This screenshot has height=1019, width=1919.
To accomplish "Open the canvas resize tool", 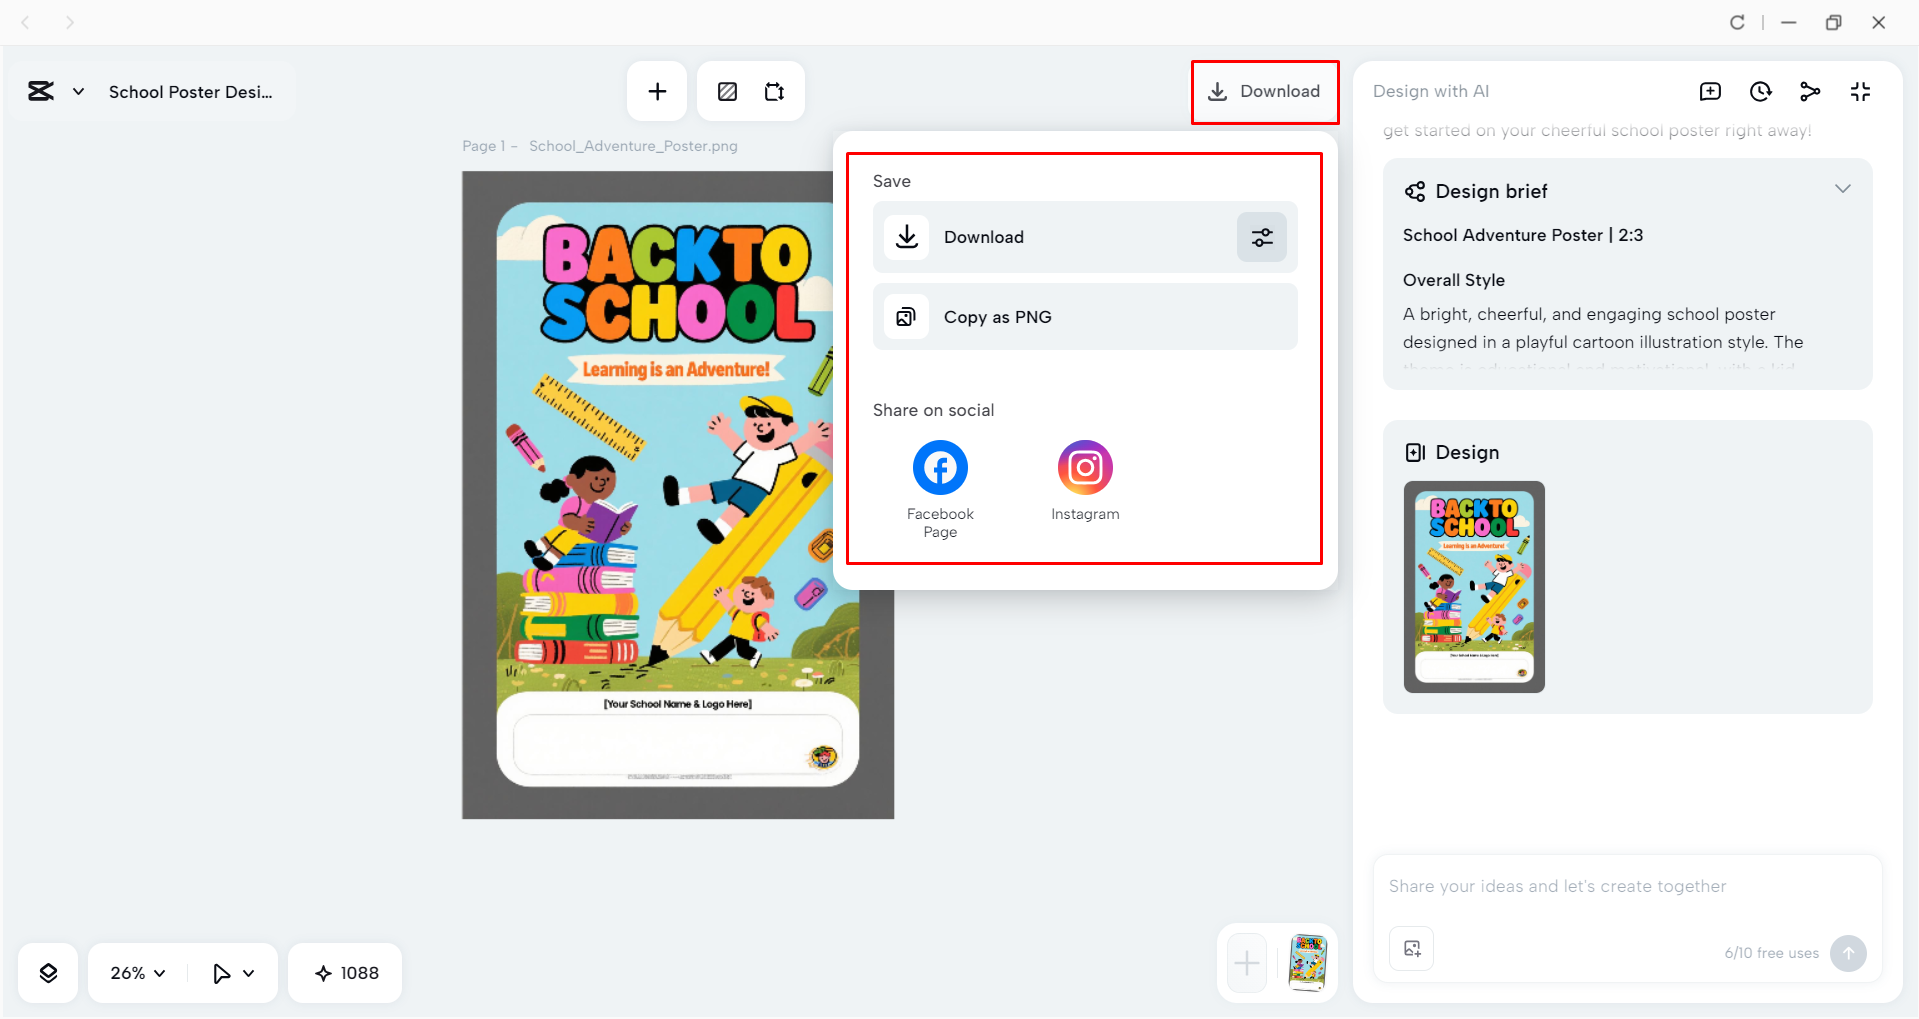I will pyautogui.click(x=773, y=91).
